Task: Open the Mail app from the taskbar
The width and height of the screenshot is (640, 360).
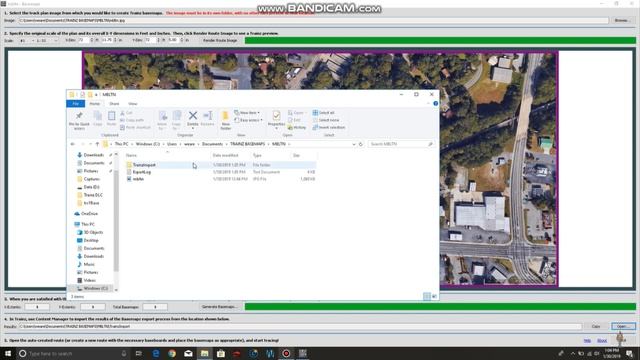Action: click(188, 353)
